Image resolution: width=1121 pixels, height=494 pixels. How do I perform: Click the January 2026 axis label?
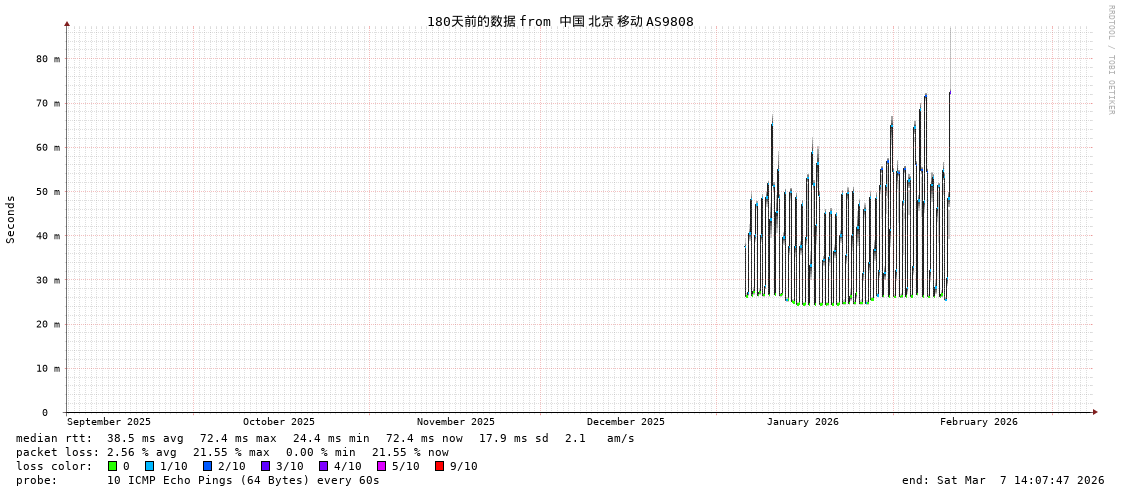[x=802, y=422]
